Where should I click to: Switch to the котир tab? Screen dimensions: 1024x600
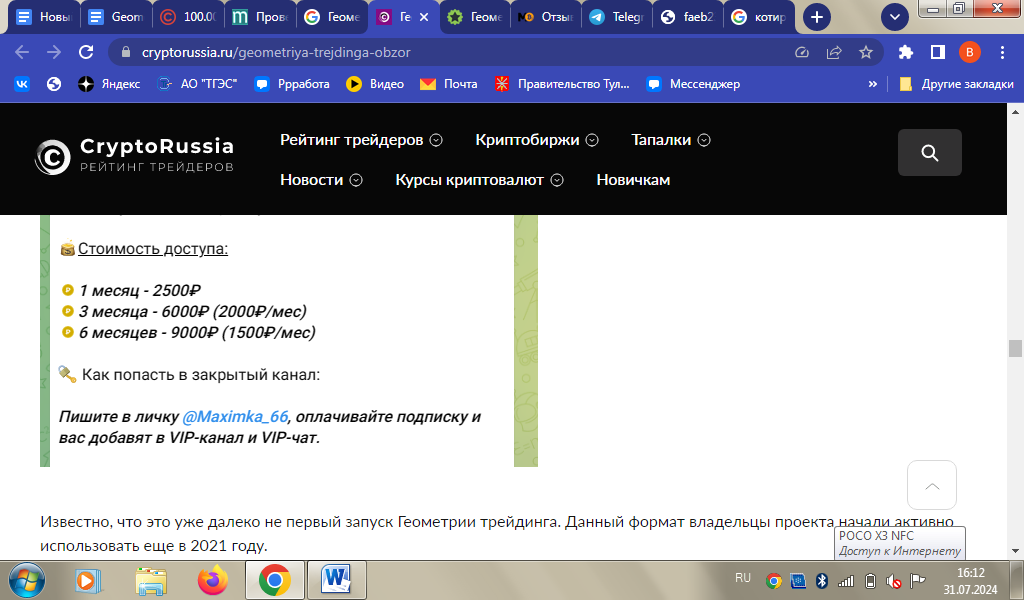760,17
